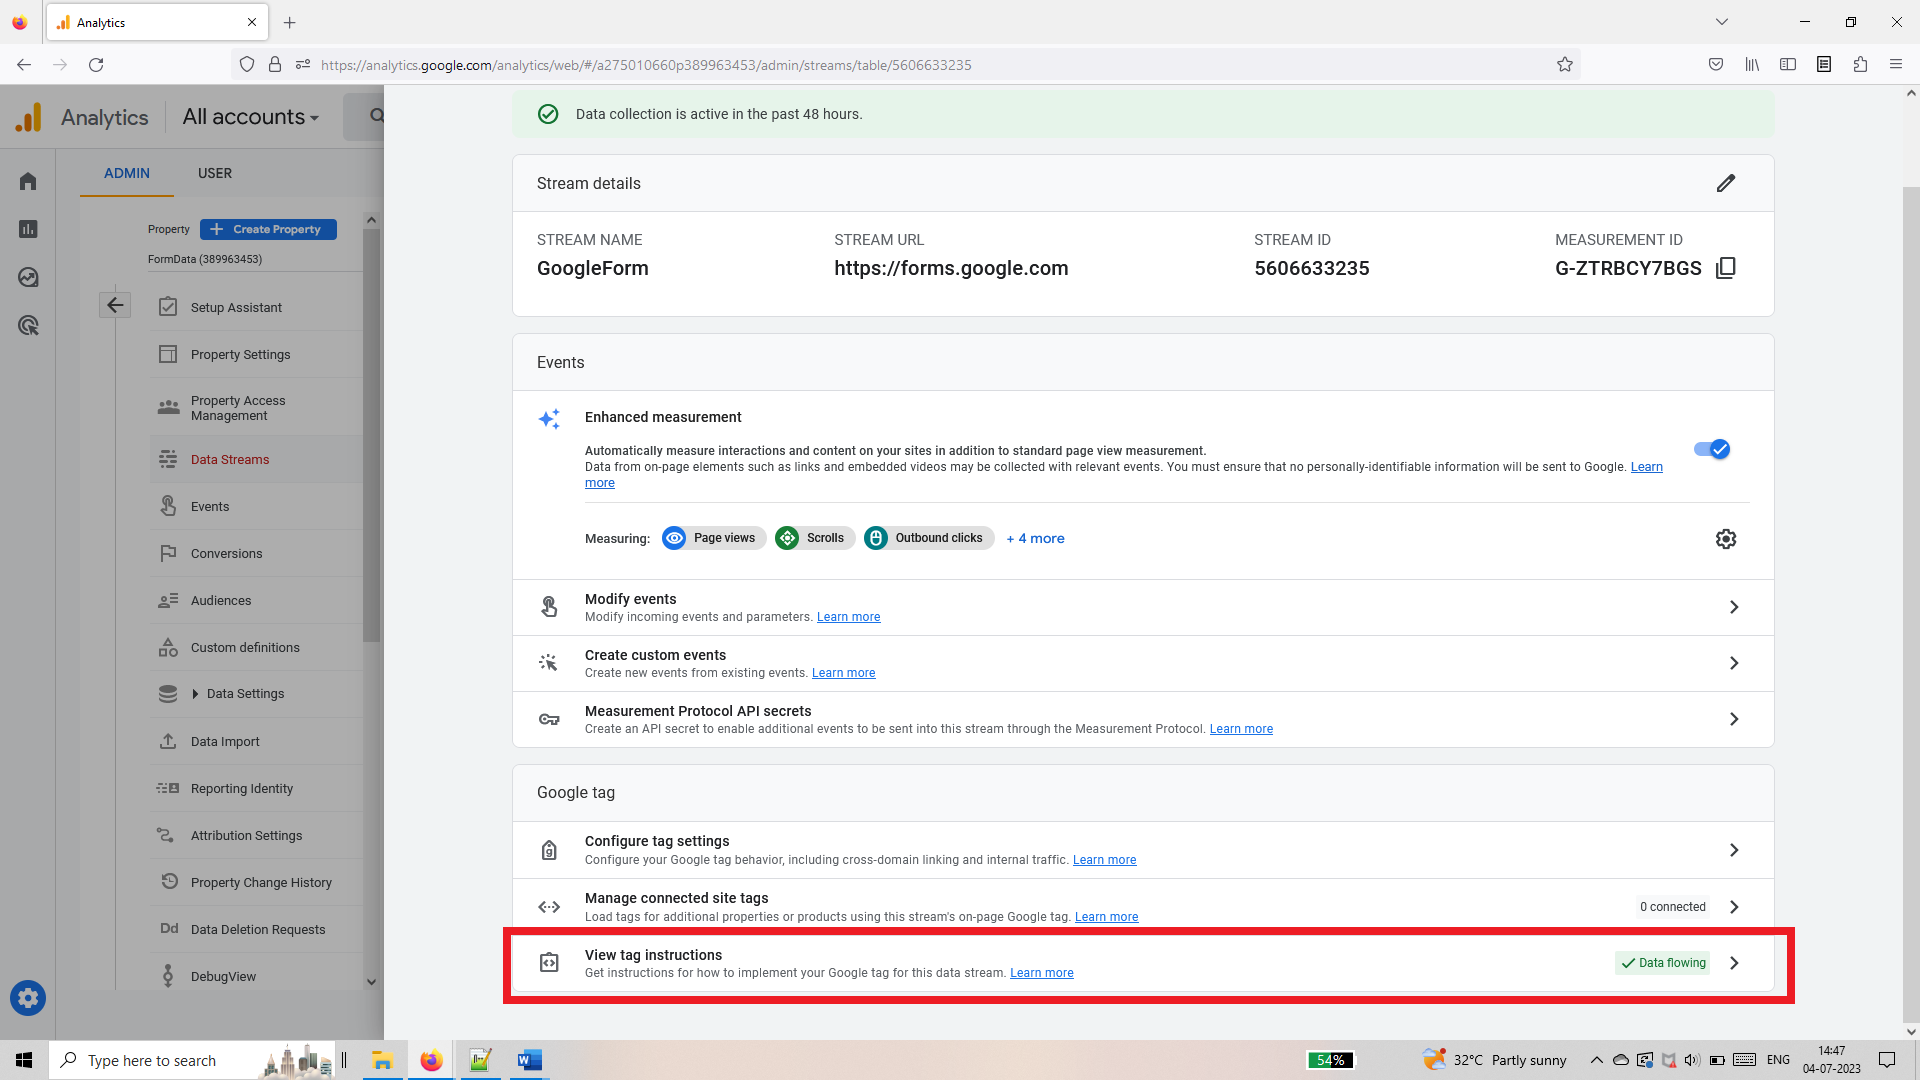Reload the page using the refresh icon
1920x1080 pixels.
click(96, 65)
